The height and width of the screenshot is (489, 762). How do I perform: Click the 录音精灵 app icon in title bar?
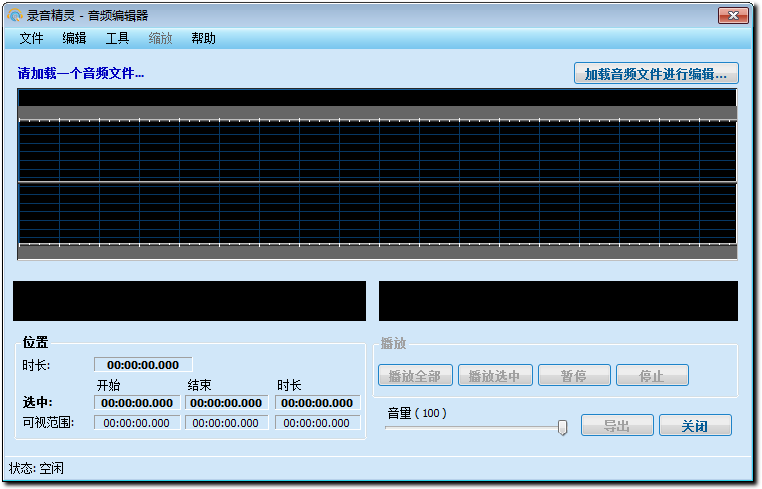(x=15, y=16)
